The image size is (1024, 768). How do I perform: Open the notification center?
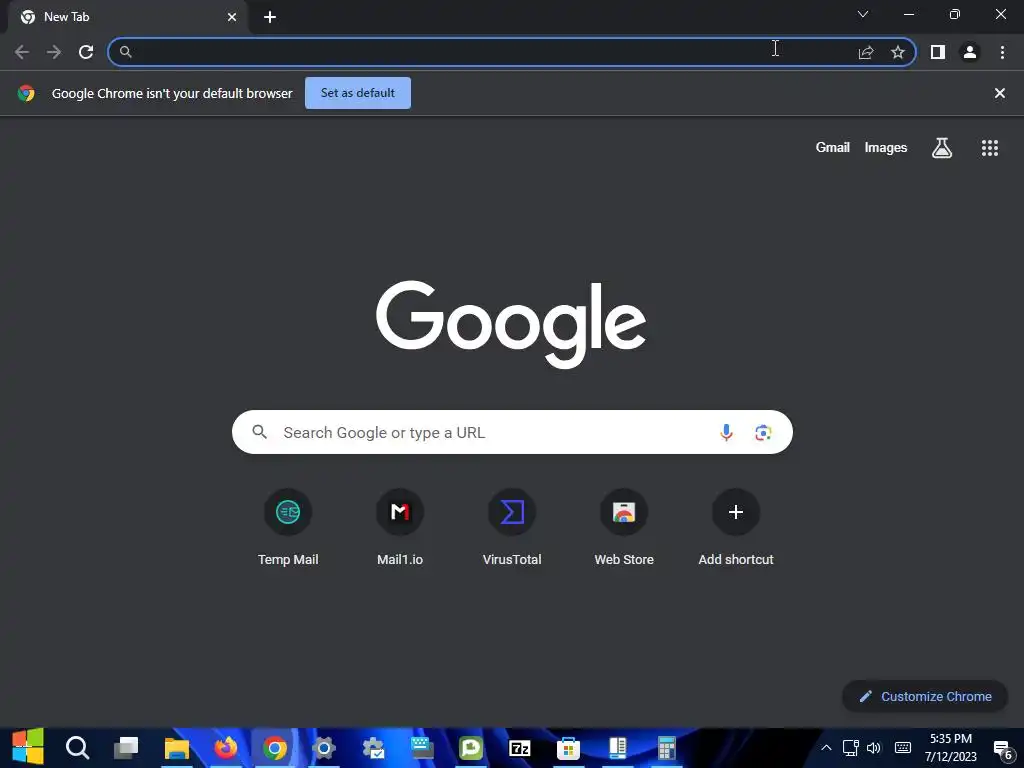[x=1002, y=748]
